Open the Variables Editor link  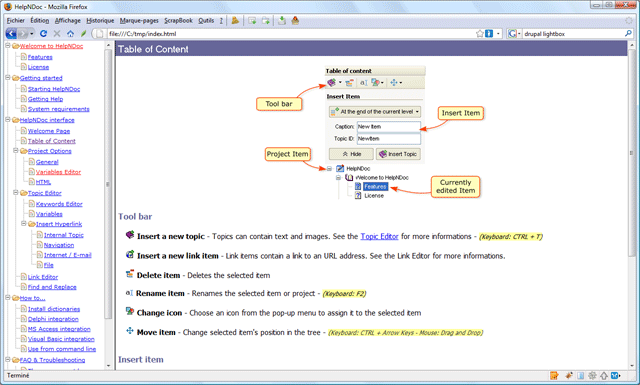pyautogui.click(x=58, y=172)
